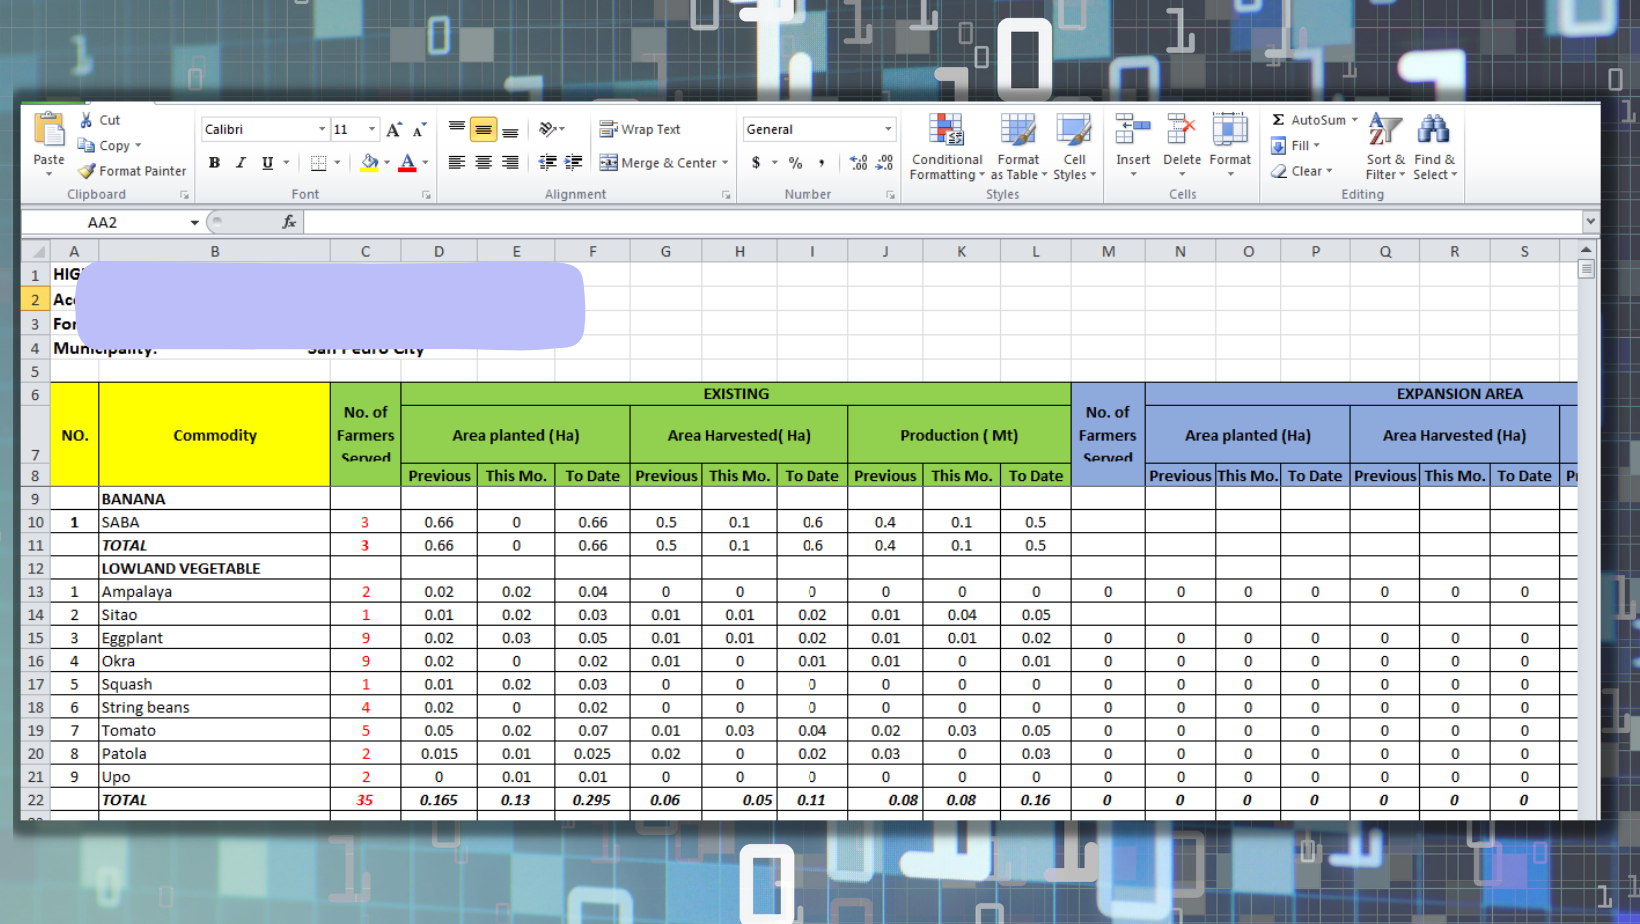Increase cell indent
Screen dimensions: 1640x924
(x=573, y=163)
